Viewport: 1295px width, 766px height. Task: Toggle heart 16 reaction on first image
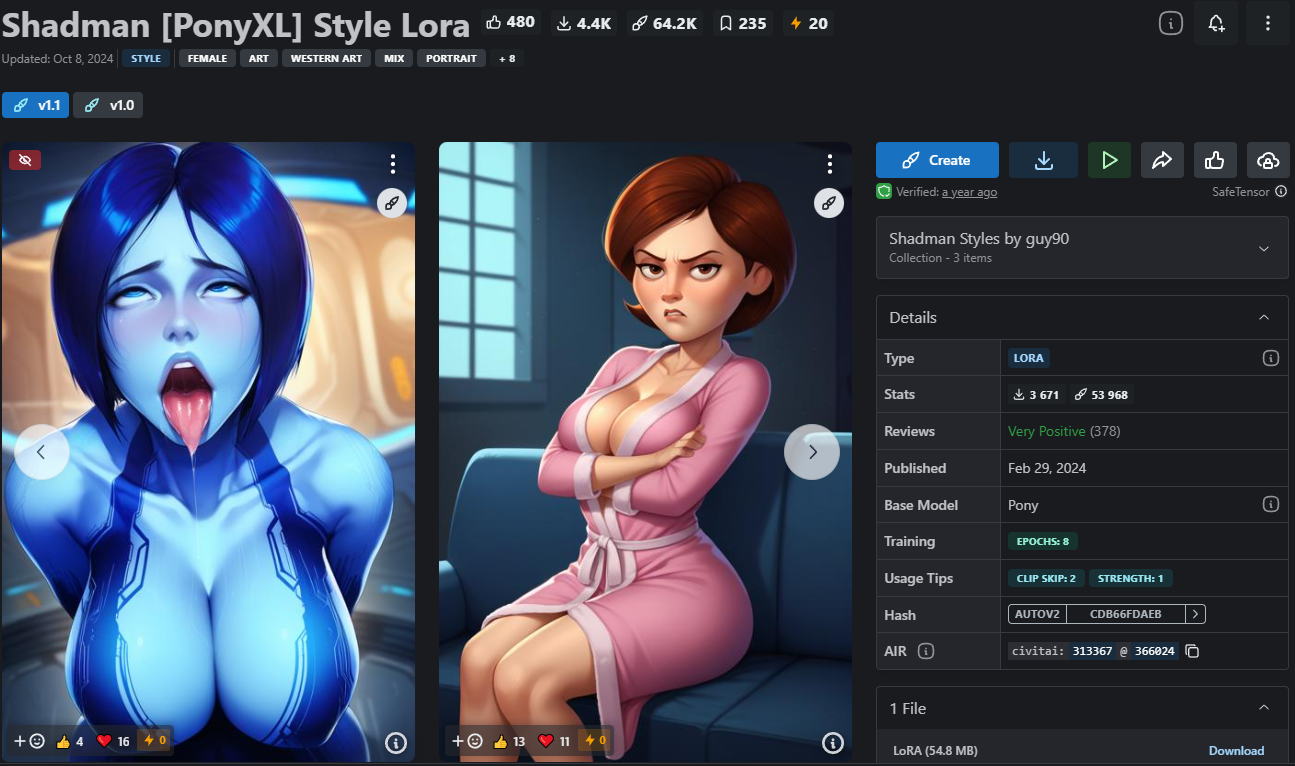113,741
